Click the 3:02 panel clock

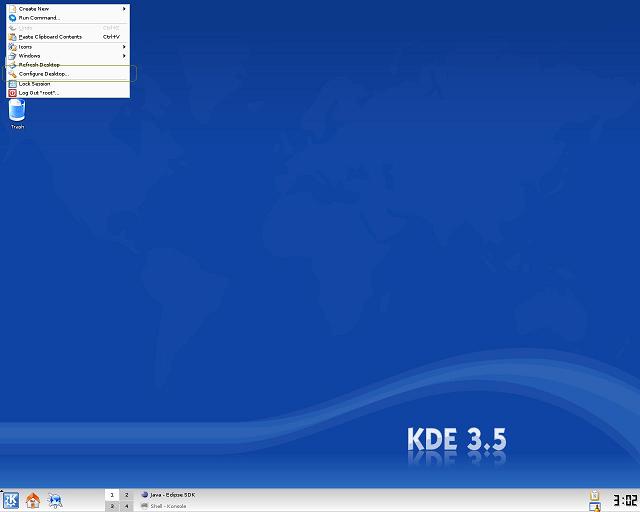[x=625, y=501]
